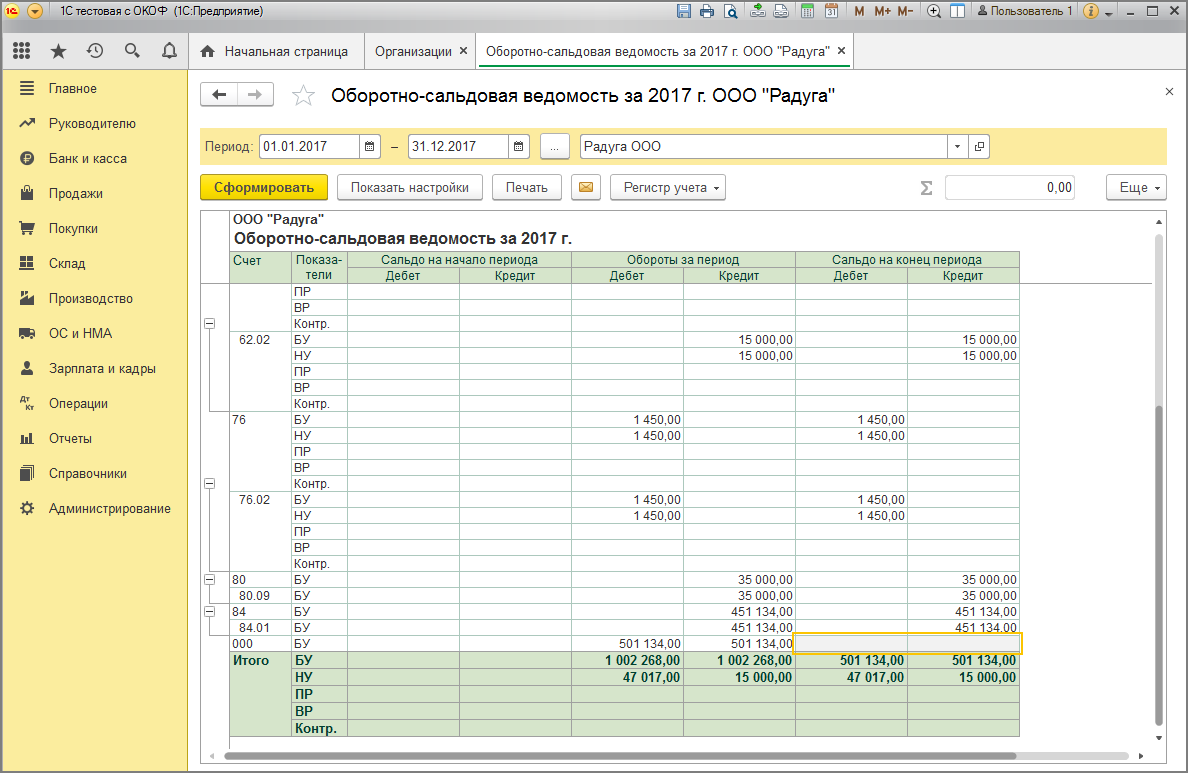
Task: Open the organization card icon button
Action: pos(979,146)
